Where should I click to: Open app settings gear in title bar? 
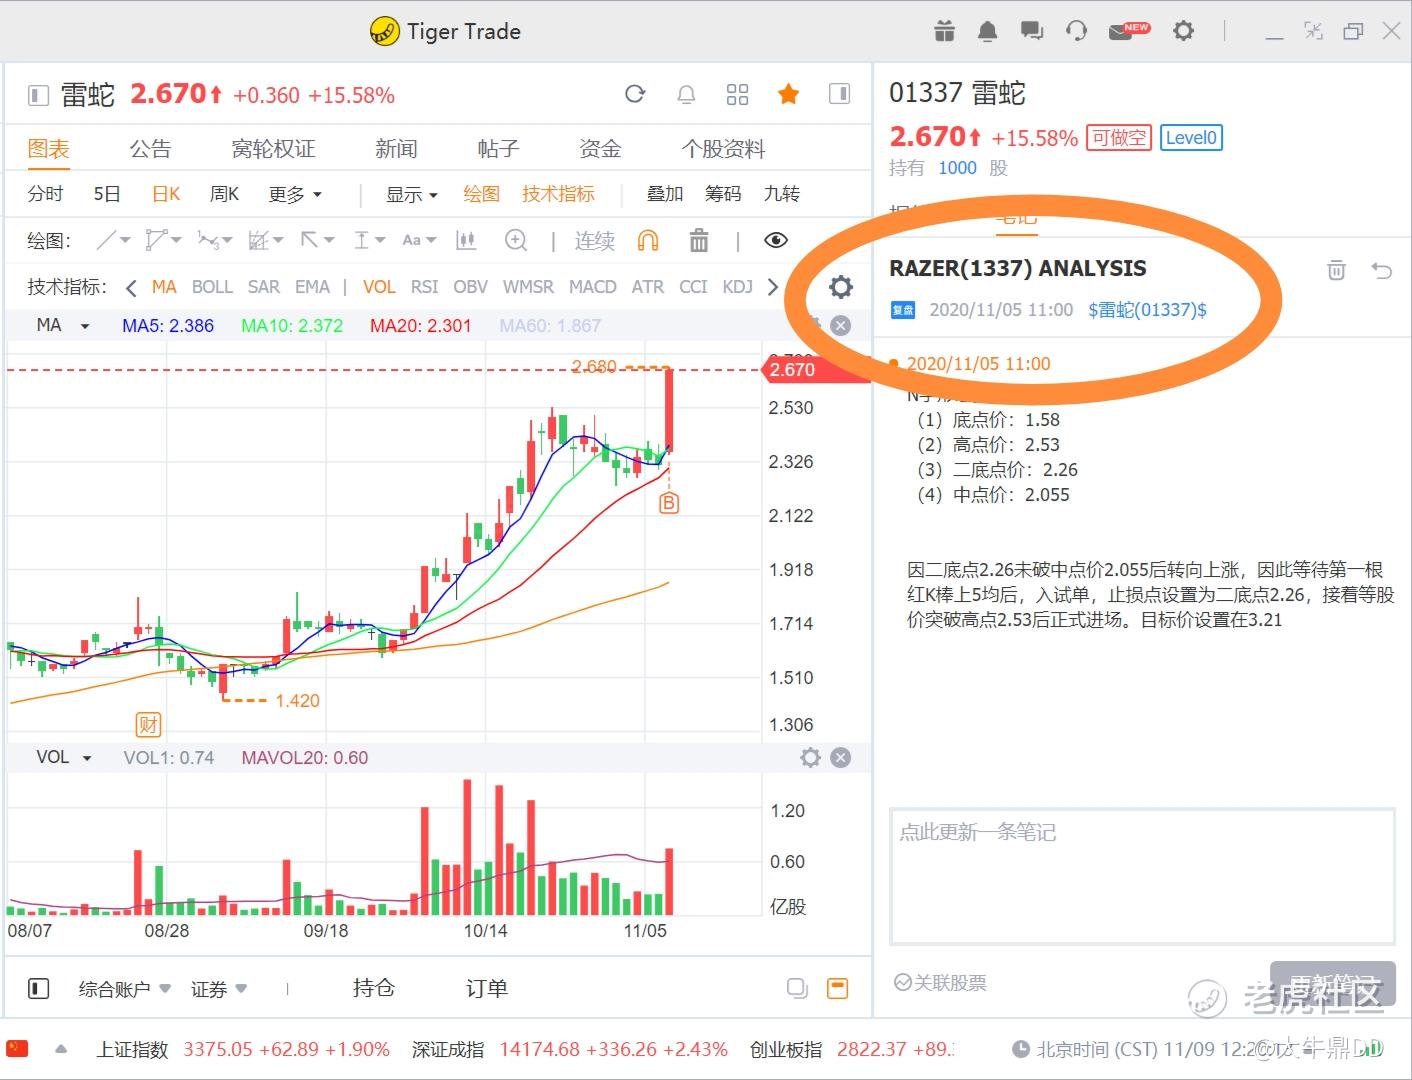click(1183, 31)
